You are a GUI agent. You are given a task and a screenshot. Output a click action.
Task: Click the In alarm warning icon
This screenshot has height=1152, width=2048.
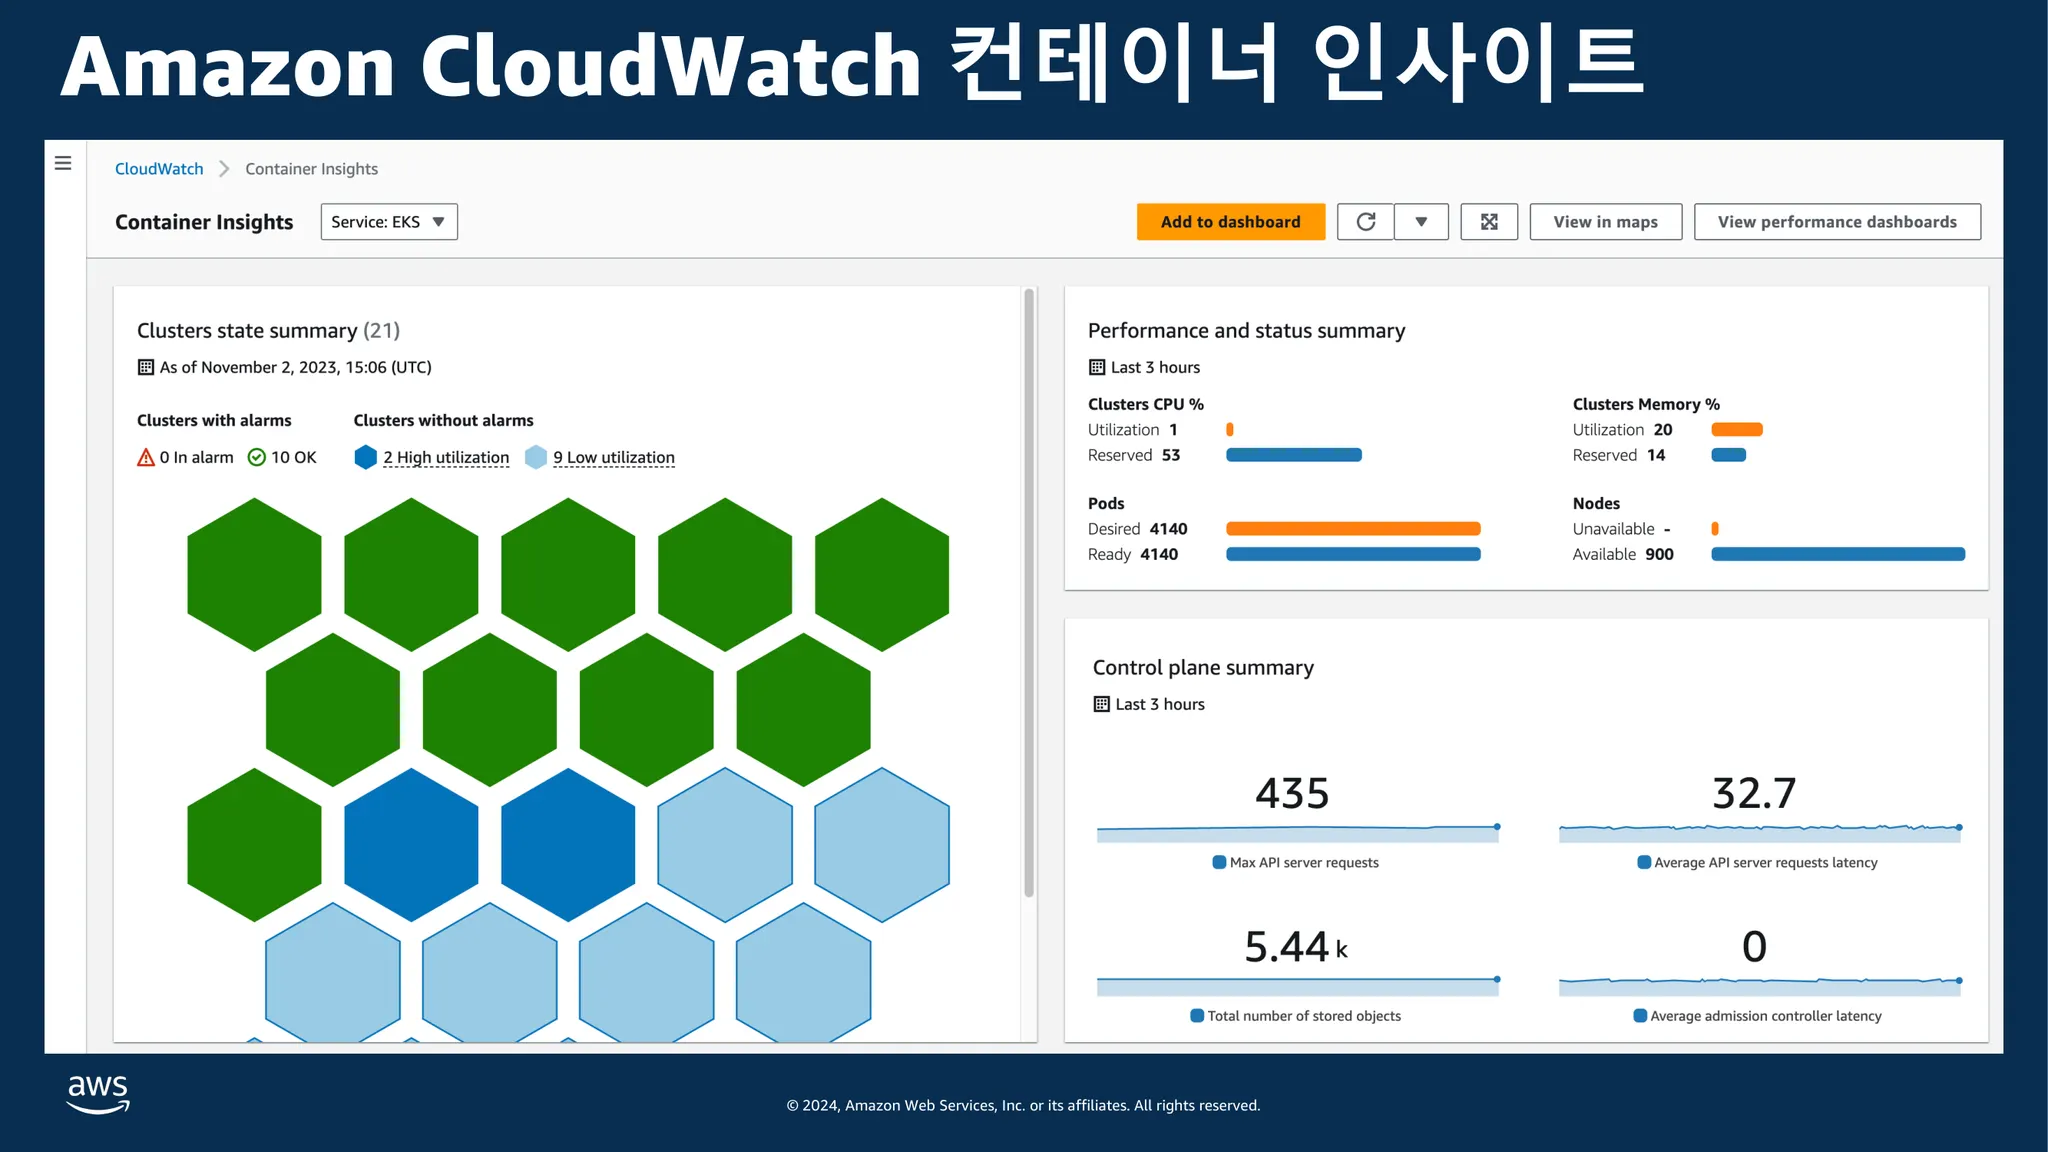[146, 458]
